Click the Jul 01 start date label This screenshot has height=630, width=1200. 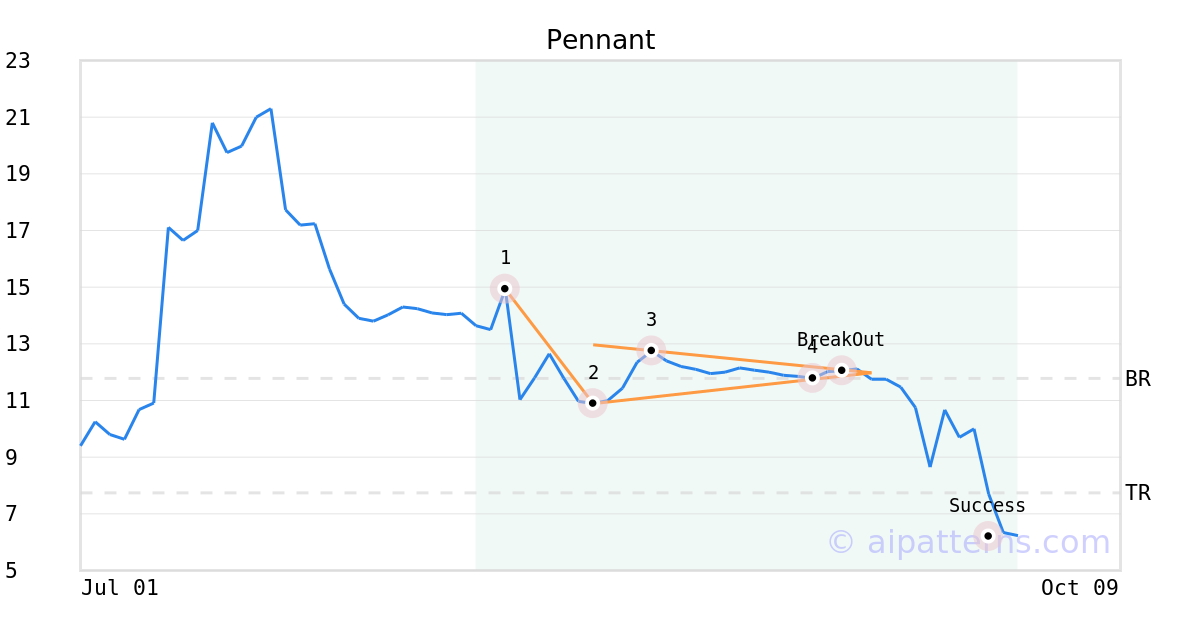[120, 588]
